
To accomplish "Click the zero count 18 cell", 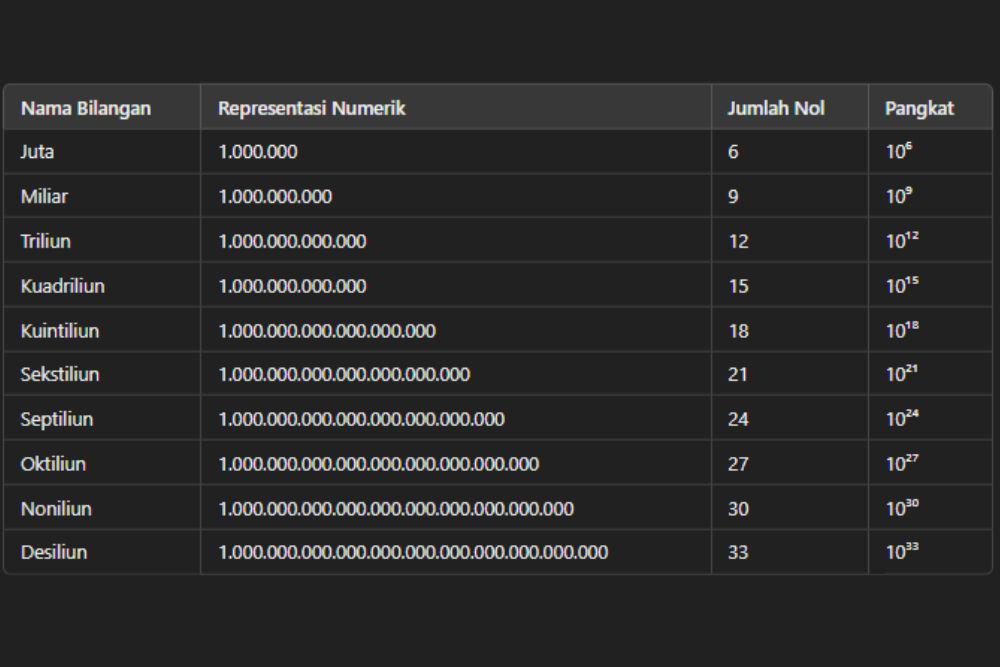I will (739, 331).
